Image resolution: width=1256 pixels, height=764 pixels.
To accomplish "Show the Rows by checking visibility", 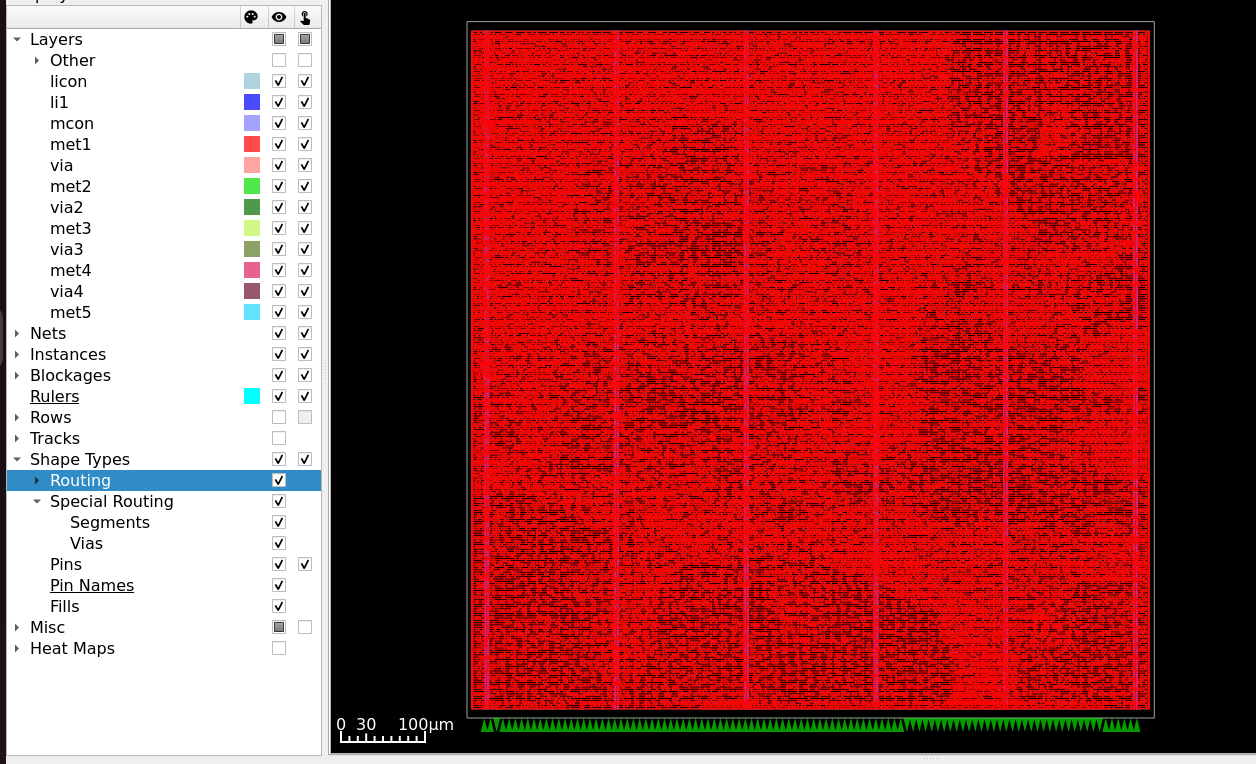I will pyautogui.click(x=279, y=417).
